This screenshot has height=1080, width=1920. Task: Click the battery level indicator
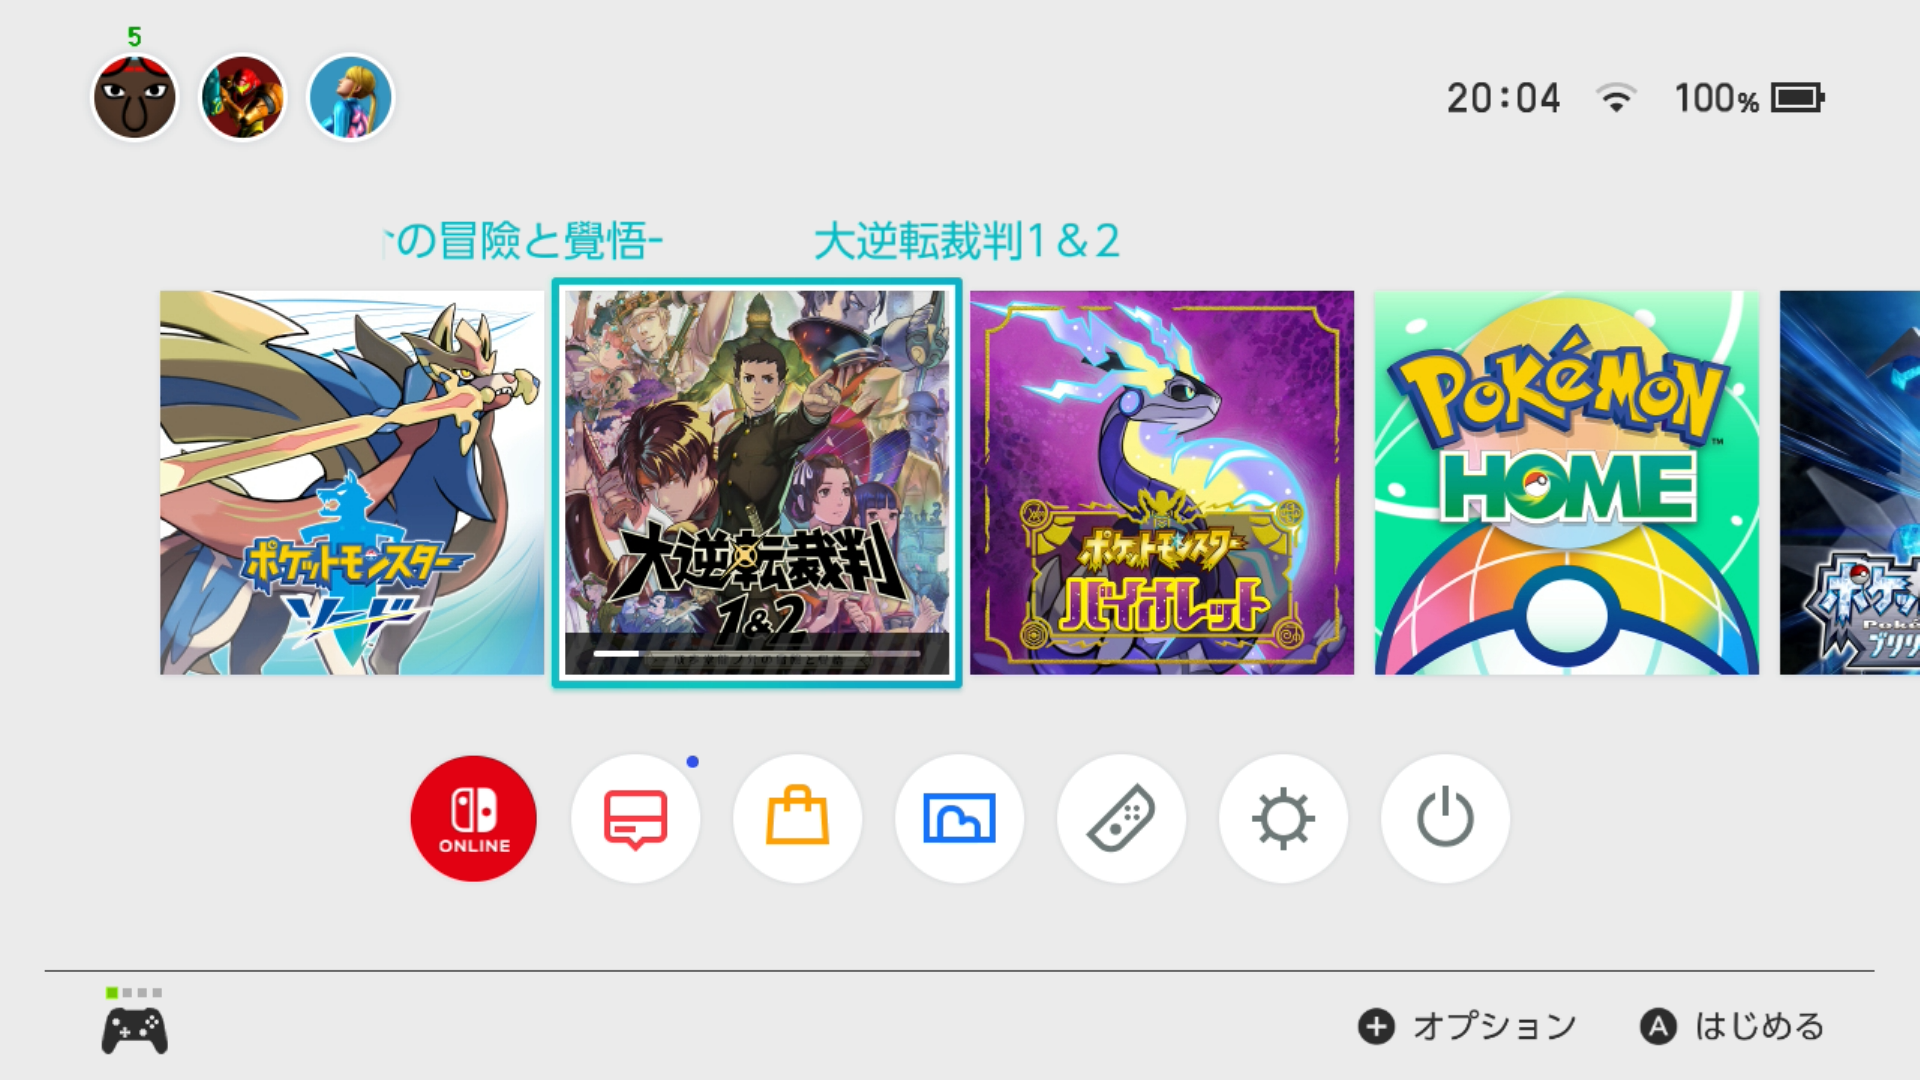(1798, 98)
